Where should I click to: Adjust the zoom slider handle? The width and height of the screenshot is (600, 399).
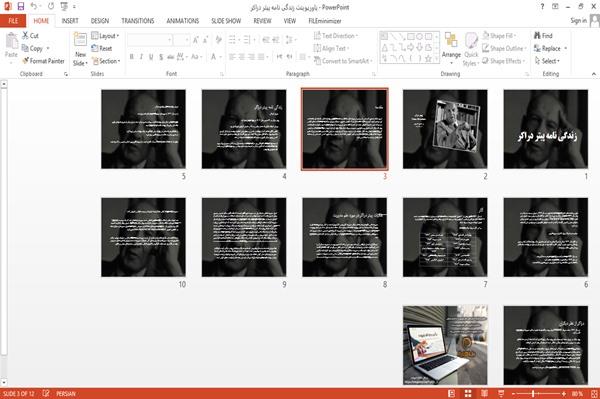(533, 393)
